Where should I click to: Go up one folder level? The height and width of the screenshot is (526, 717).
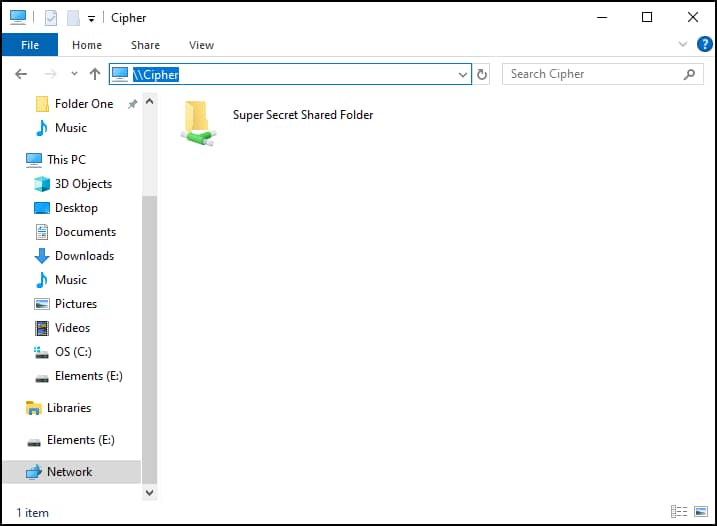click(x=95, y=74)
